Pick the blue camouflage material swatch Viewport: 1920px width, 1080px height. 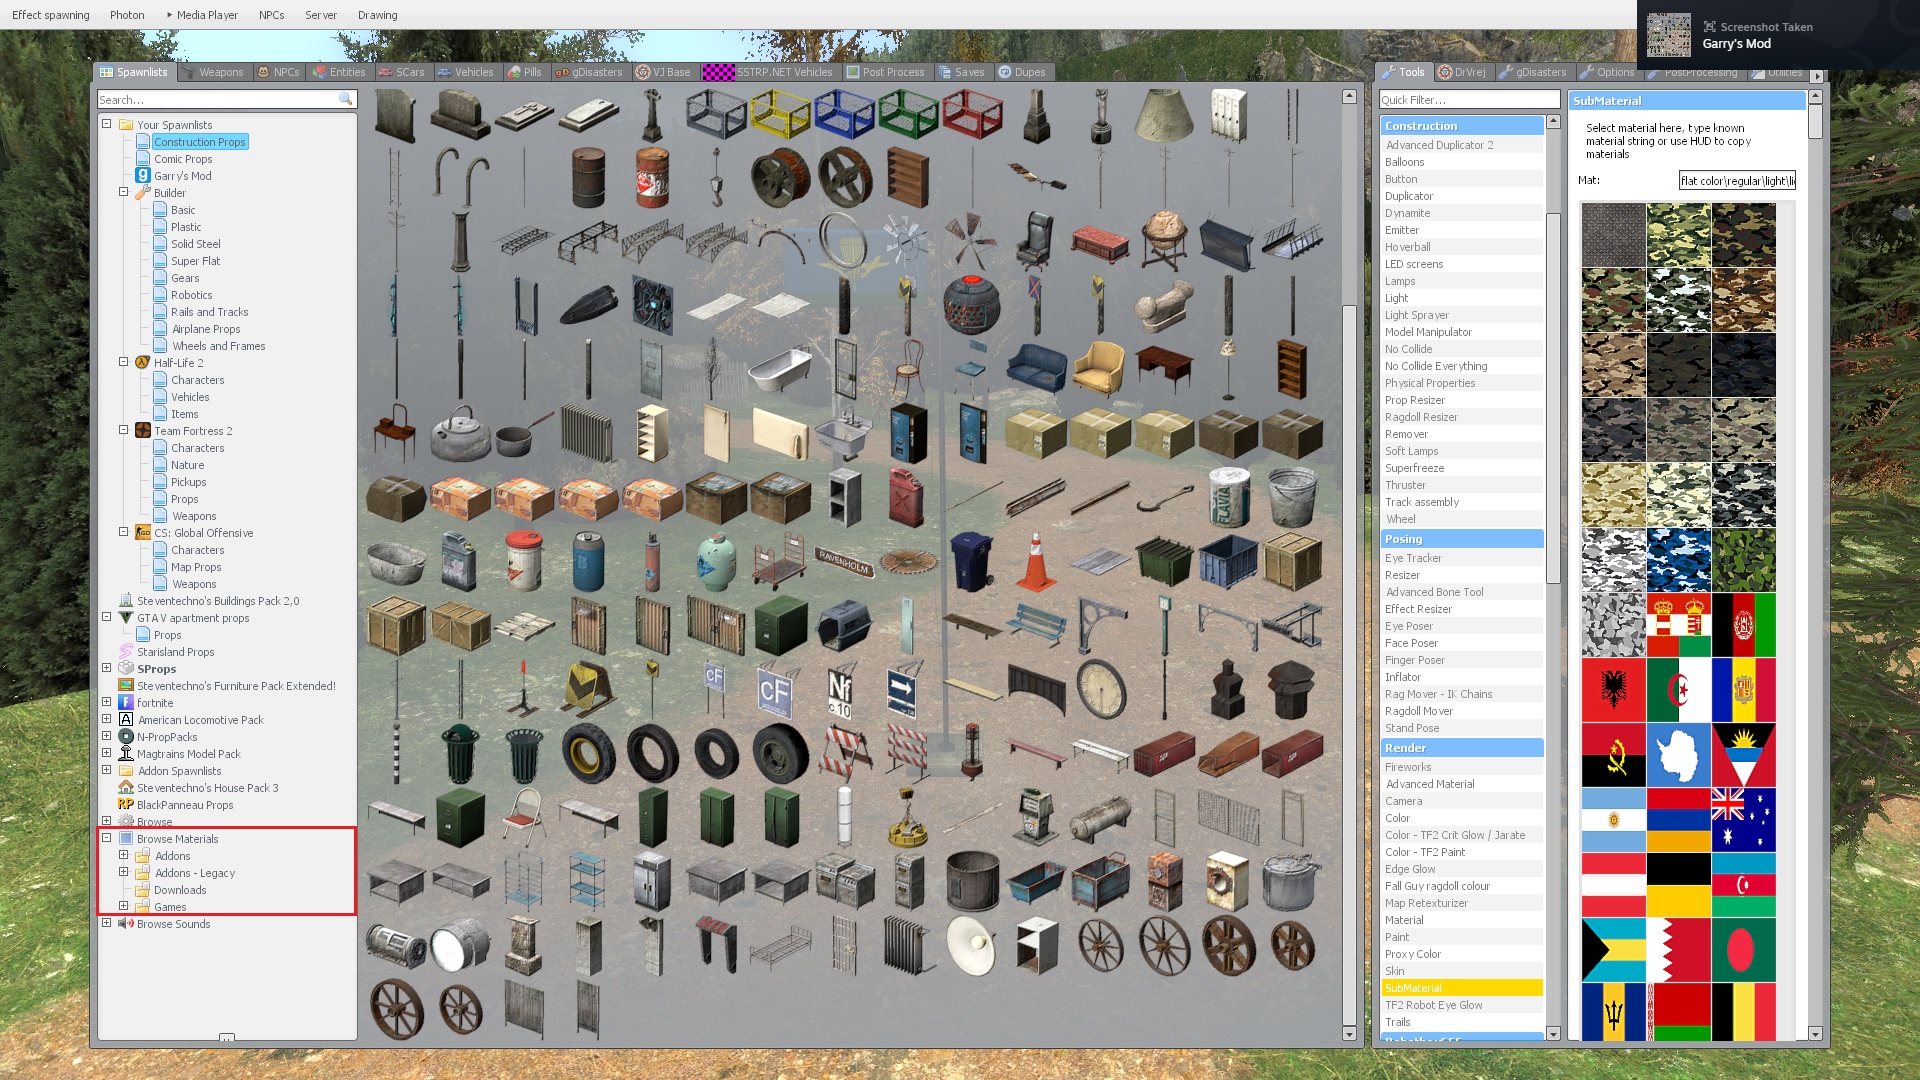click(1678, 560)
